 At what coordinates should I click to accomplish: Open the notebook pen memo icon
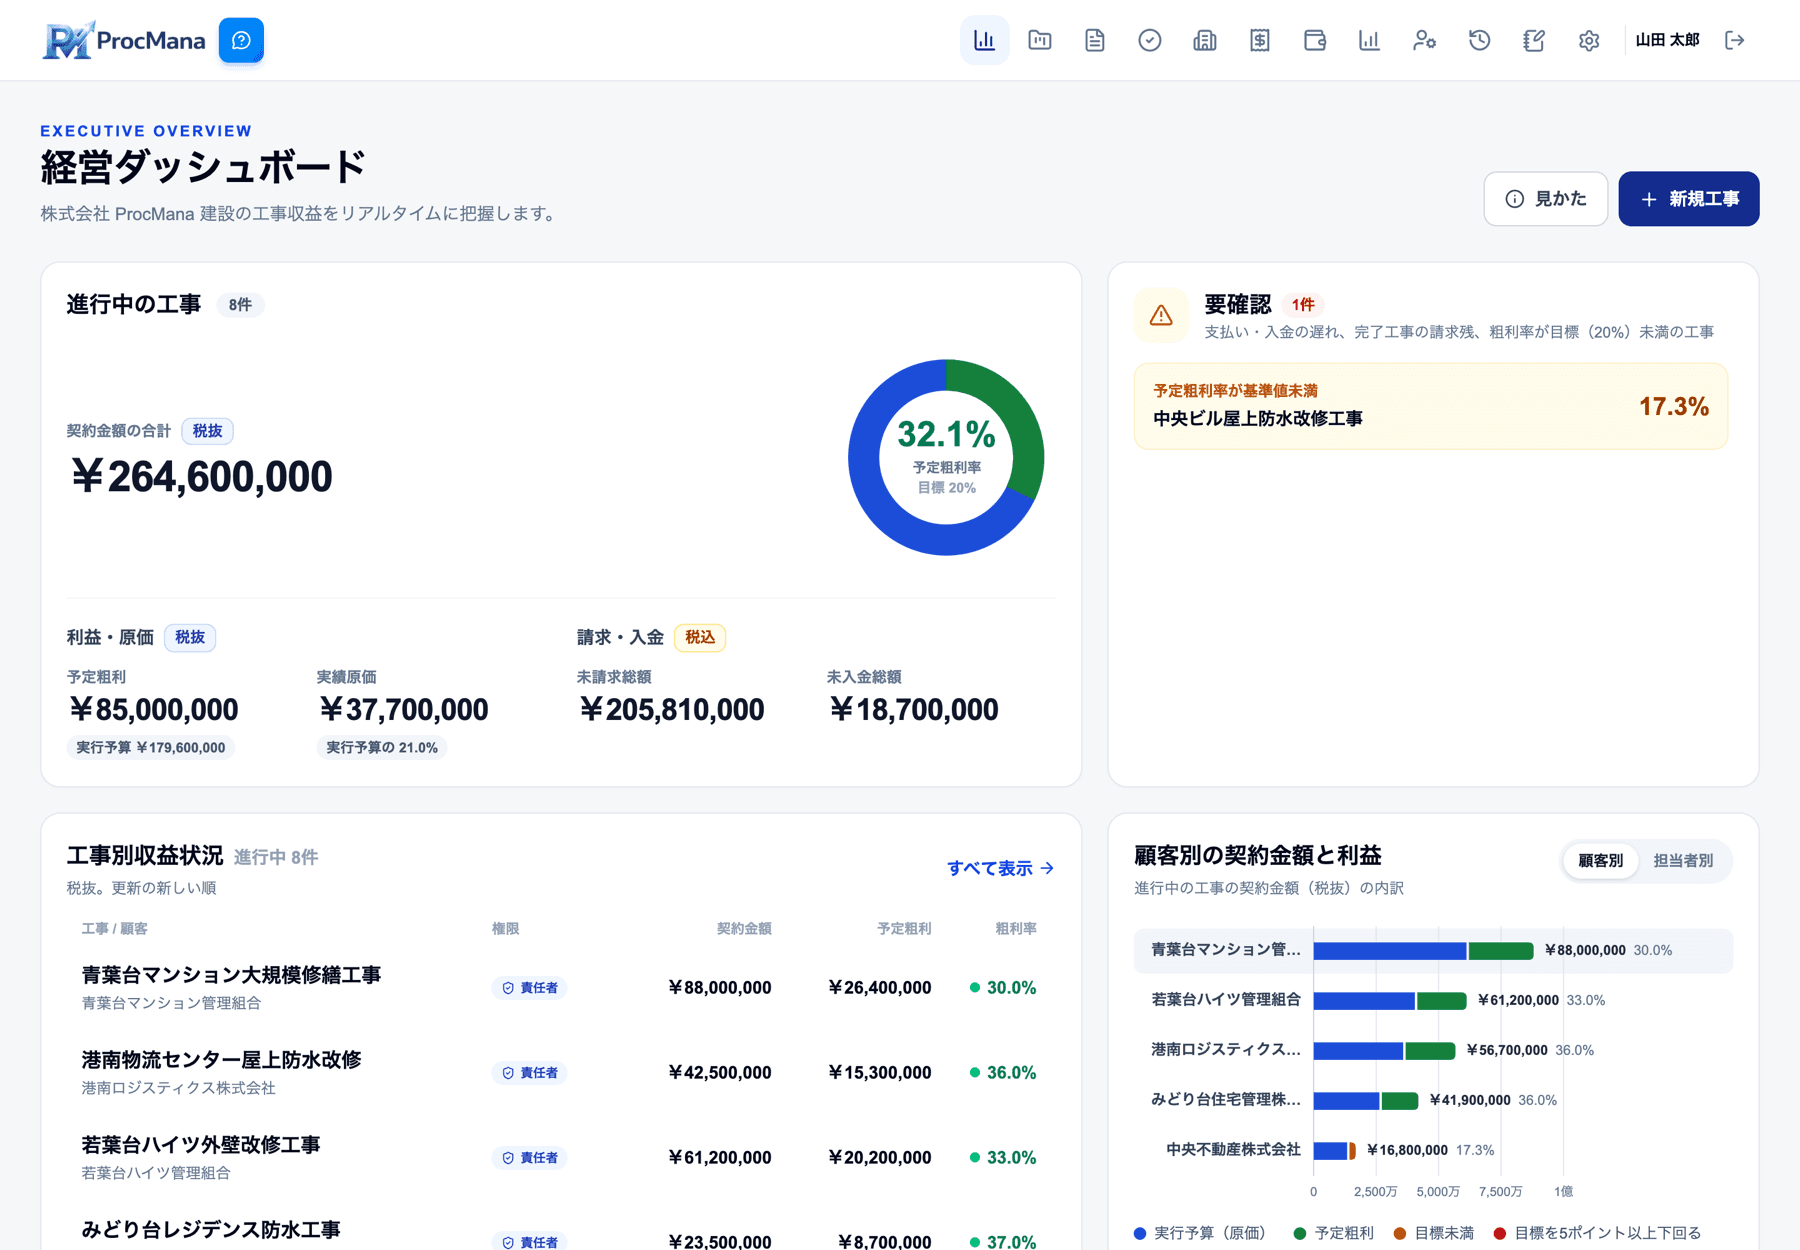coord(1534,40)
